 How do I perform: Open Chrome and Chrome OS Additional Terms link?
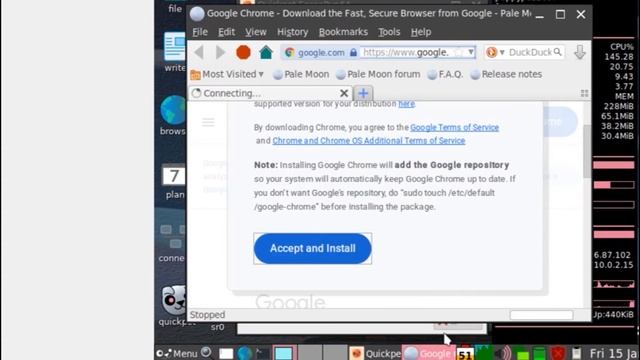pyautogui.click(x=369, y=140)
